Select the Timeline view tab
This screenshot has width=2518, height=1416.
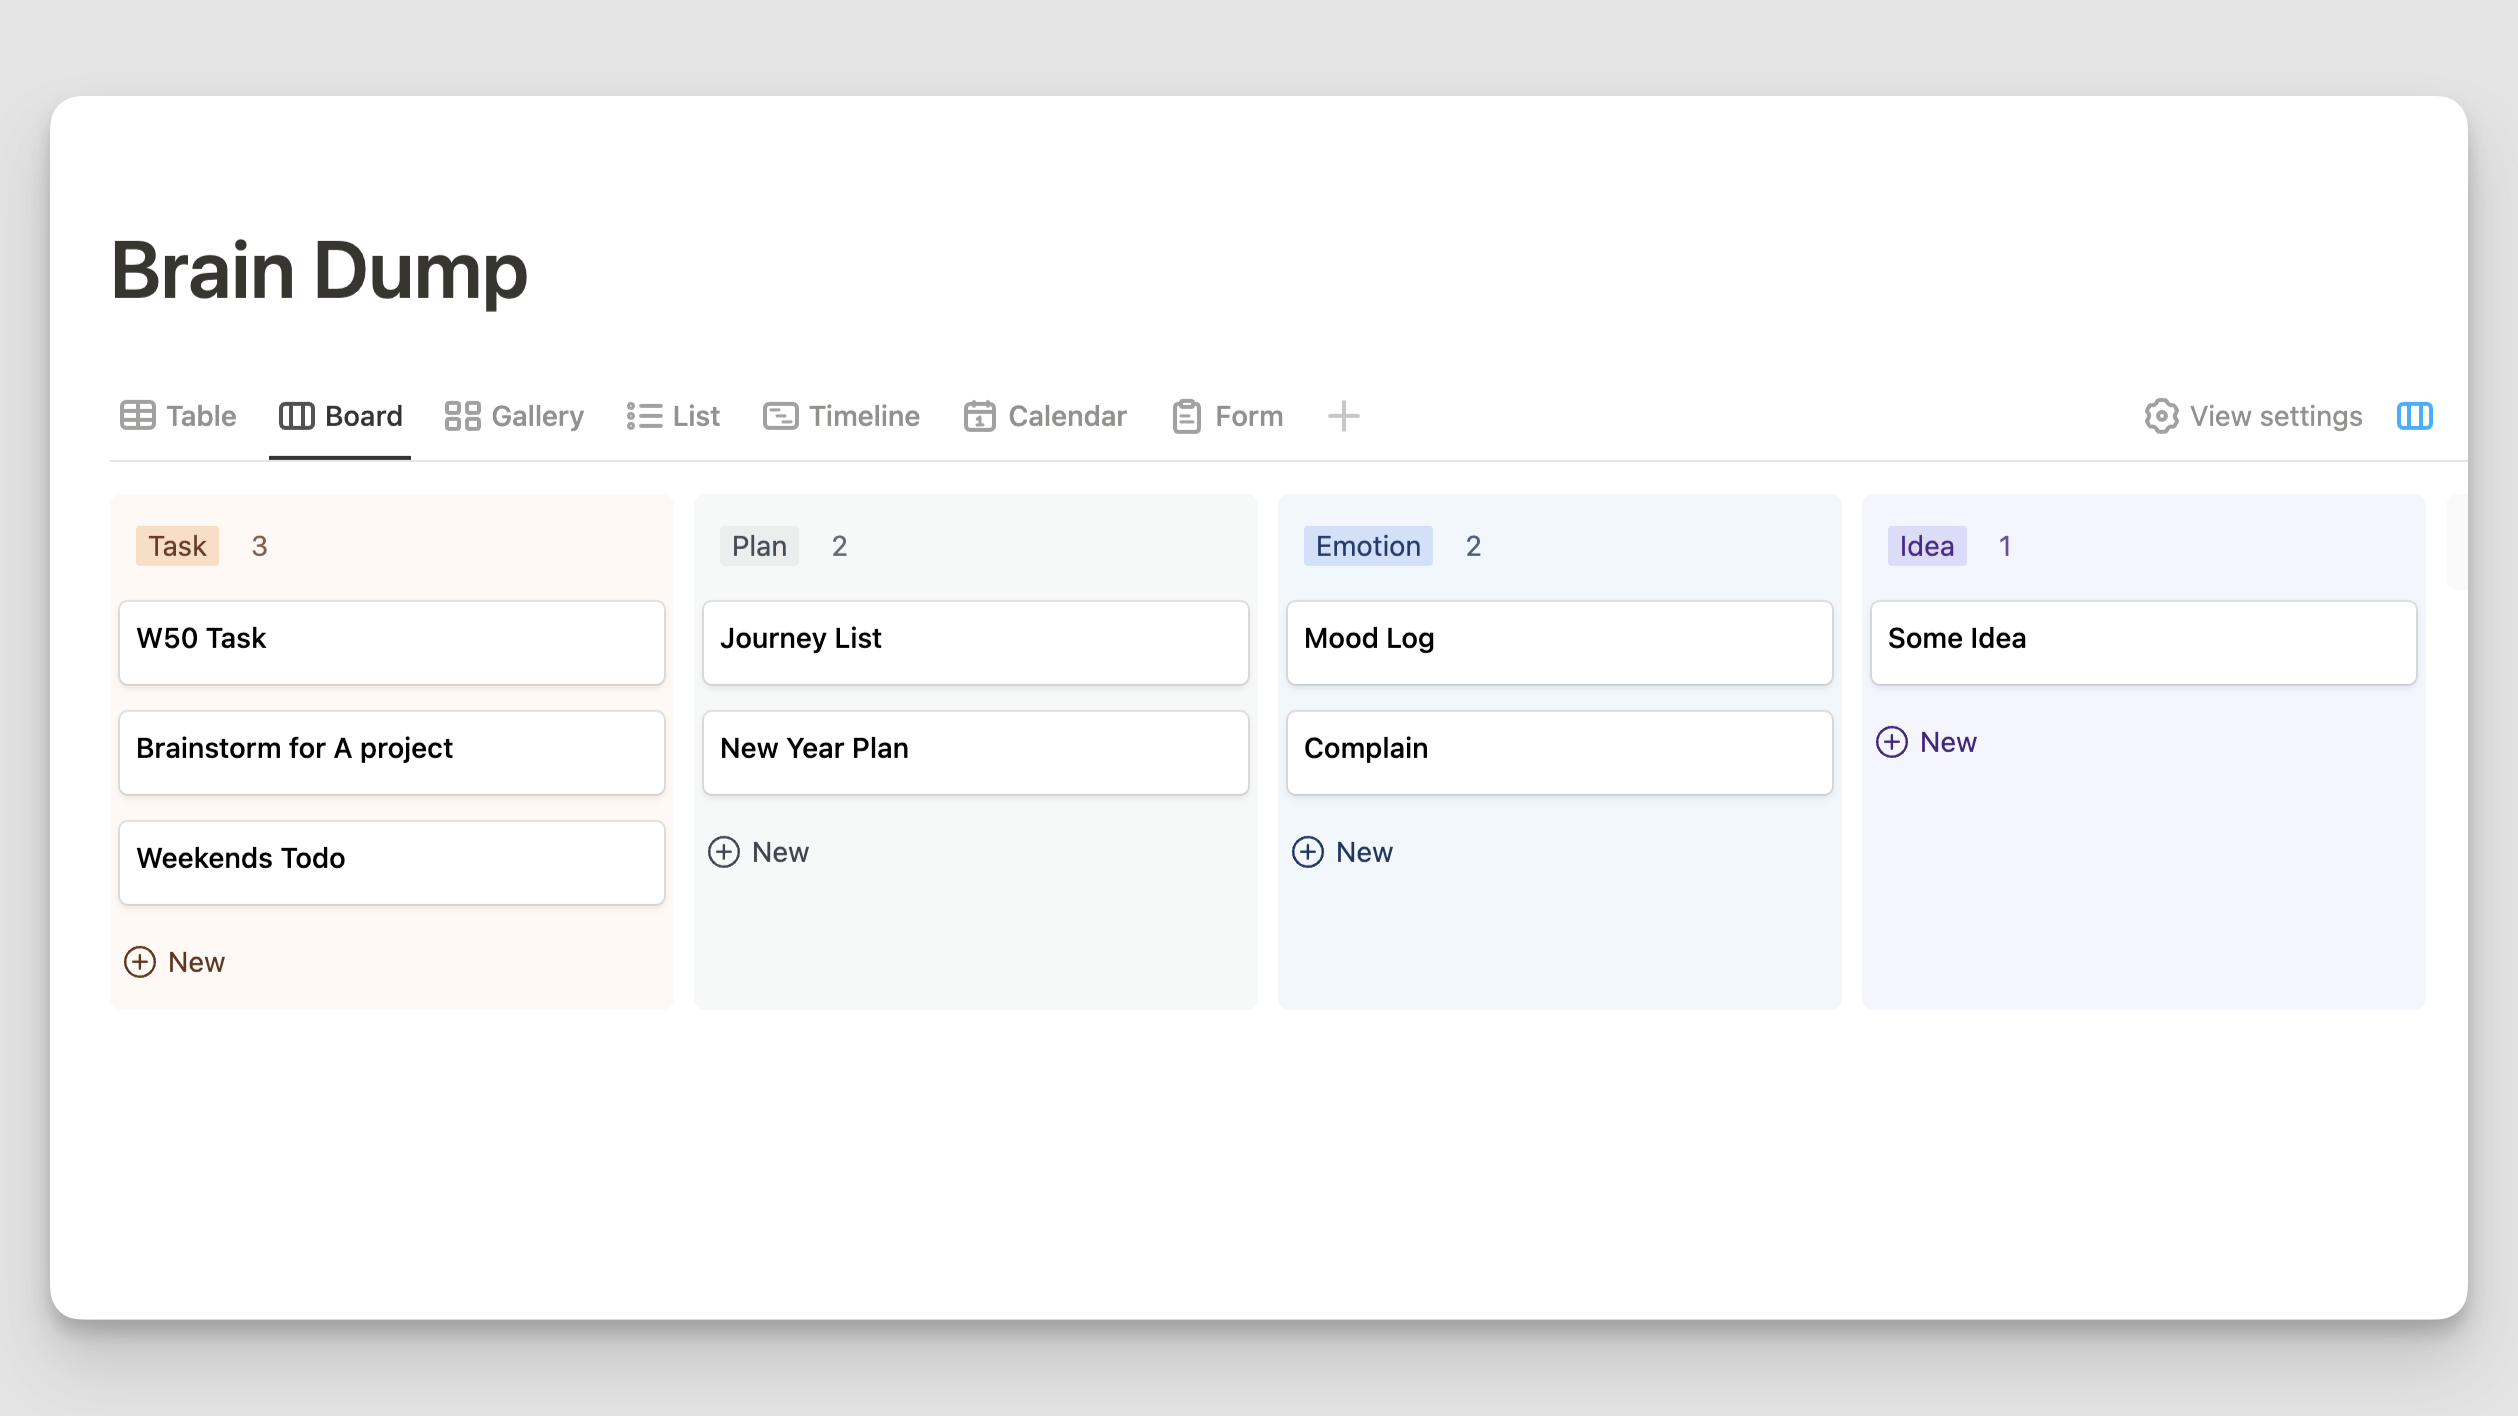tap(841, 416)
